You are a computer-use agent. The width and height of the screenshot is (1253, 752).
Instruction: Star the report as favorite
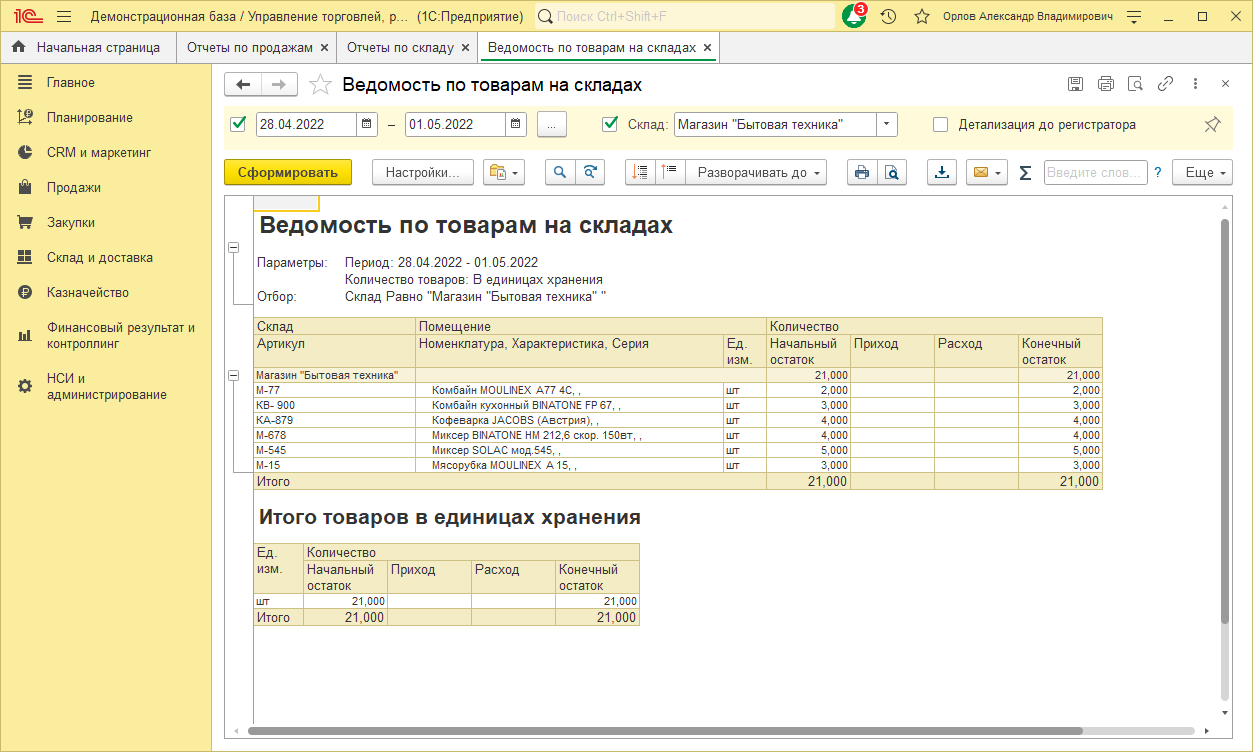[x=320, y=85]
